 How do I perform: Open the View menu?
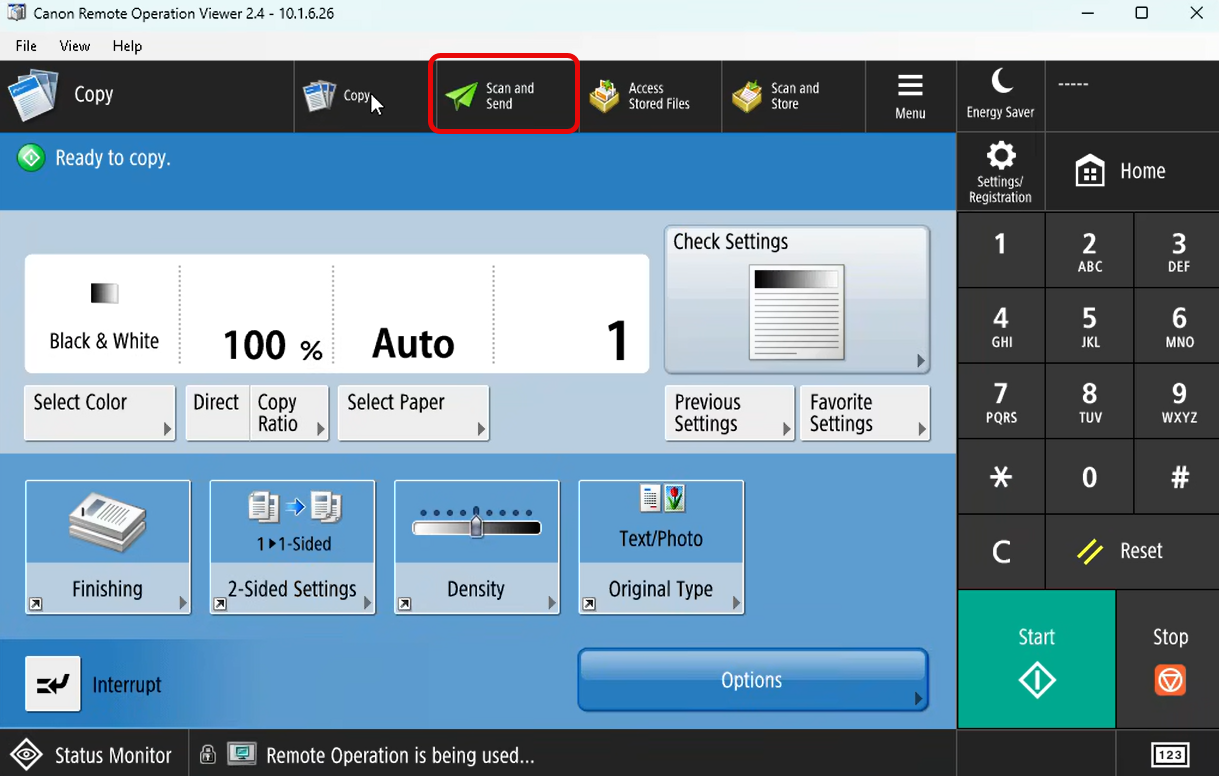pos(75,46)
